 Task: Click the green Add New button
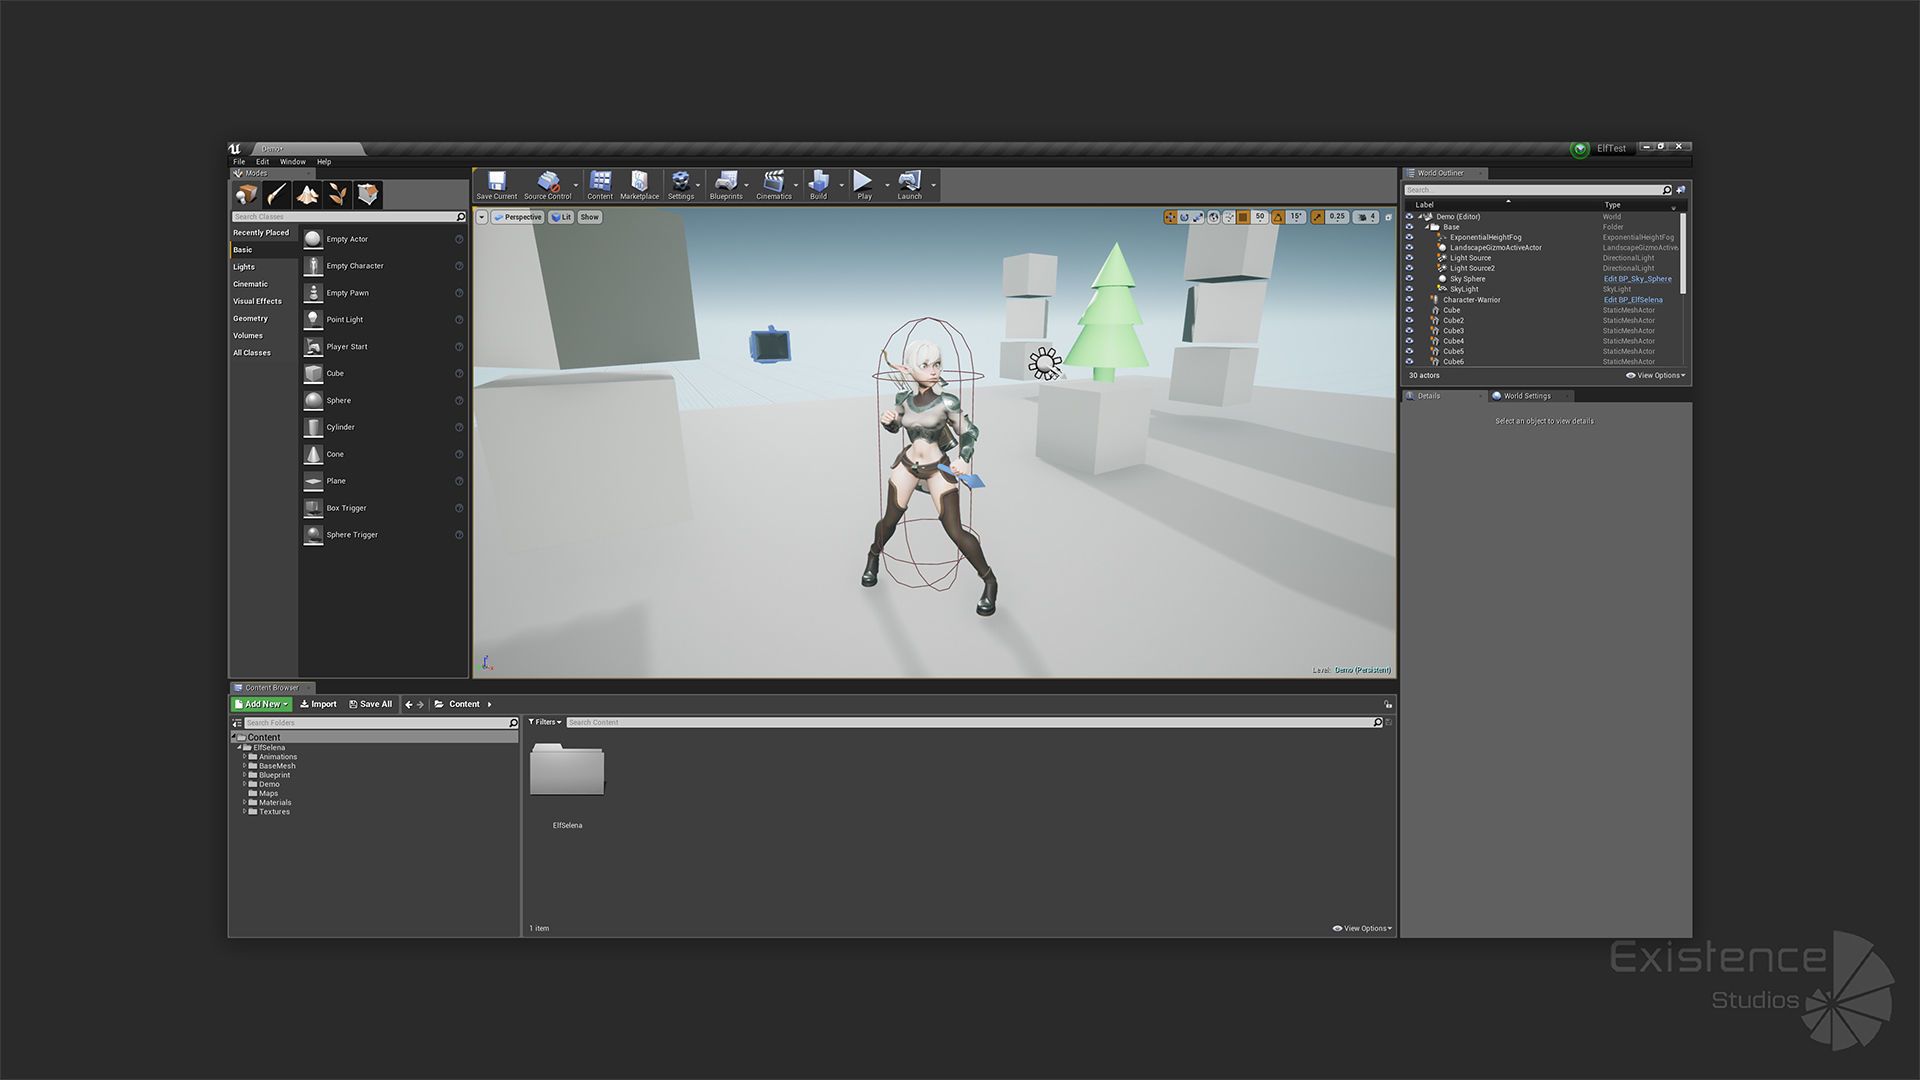coord(261,704)
